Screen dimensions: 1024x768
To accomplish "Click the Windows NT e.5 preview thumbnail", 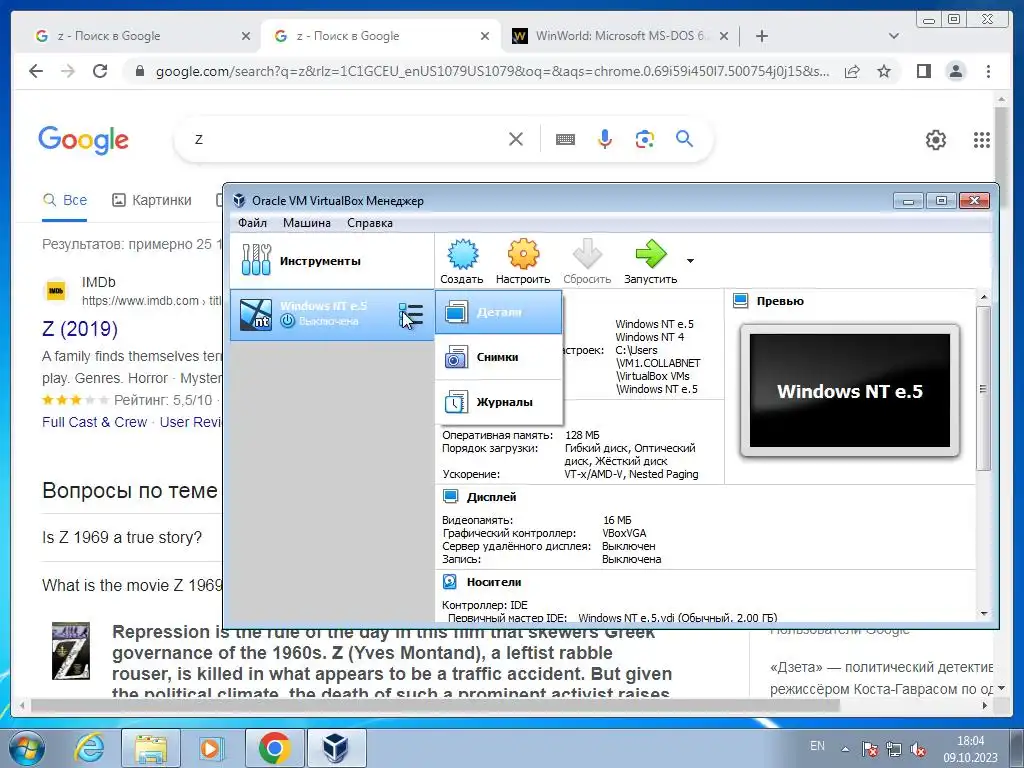I will point(850,391).
